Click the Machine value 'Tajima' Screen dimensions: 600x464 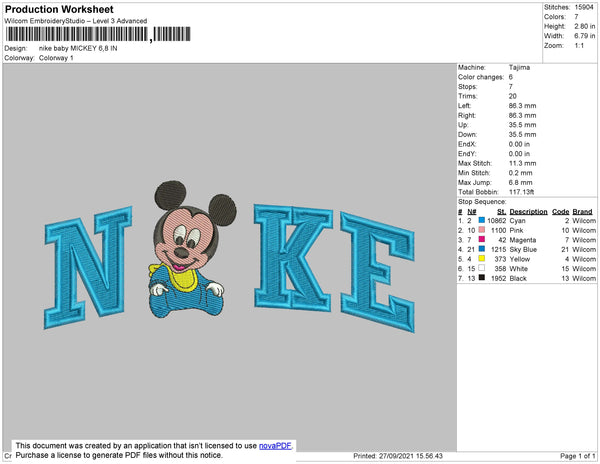tap(519, 67)
